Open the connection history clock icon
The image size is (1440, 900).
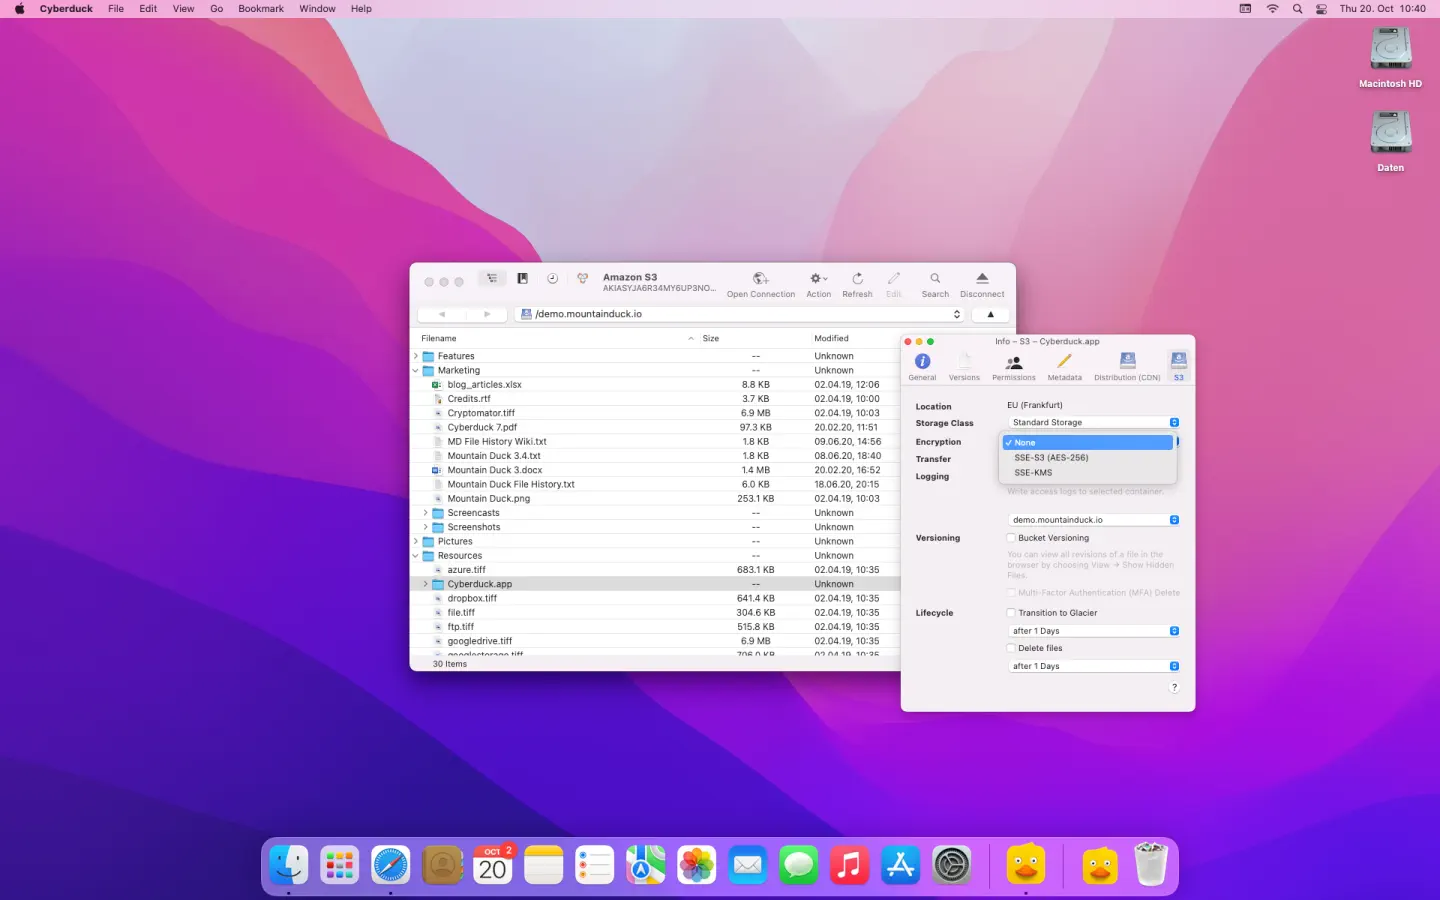(552, 279)
